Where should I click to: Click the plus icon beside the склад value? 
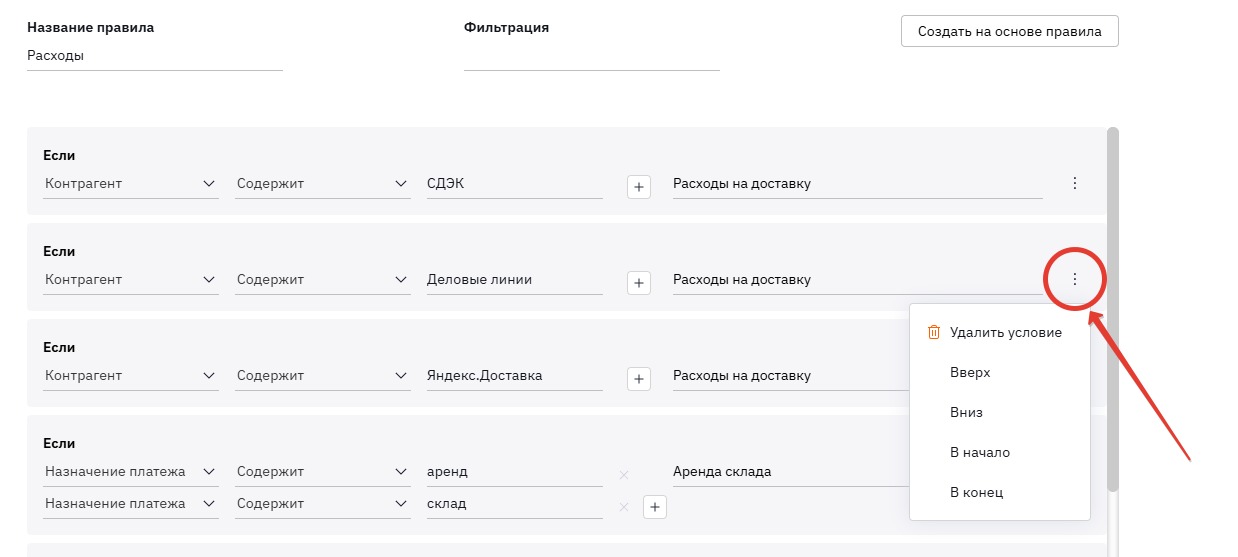(x=655, y=507)
